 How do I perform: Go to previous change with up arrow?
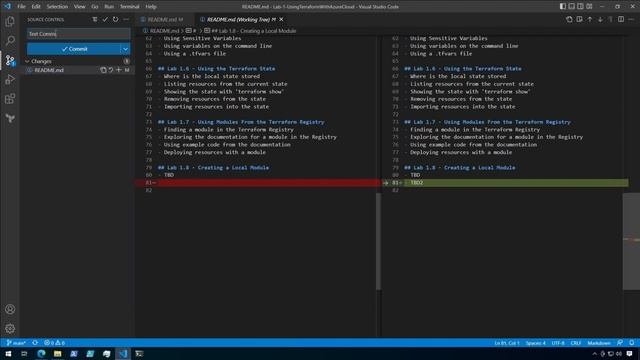[x=590, y=19]
